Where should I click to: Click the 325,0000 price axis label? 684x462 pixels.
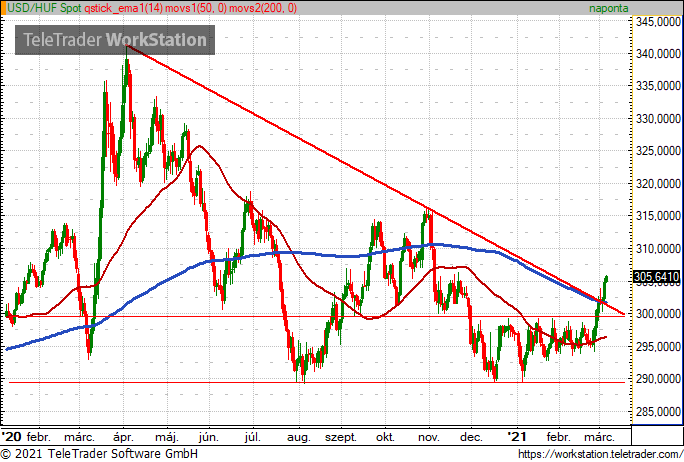point(658,151)
